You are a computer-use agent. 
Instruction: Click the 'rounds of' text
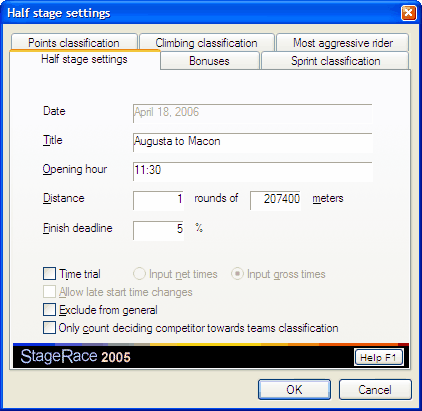216,198
